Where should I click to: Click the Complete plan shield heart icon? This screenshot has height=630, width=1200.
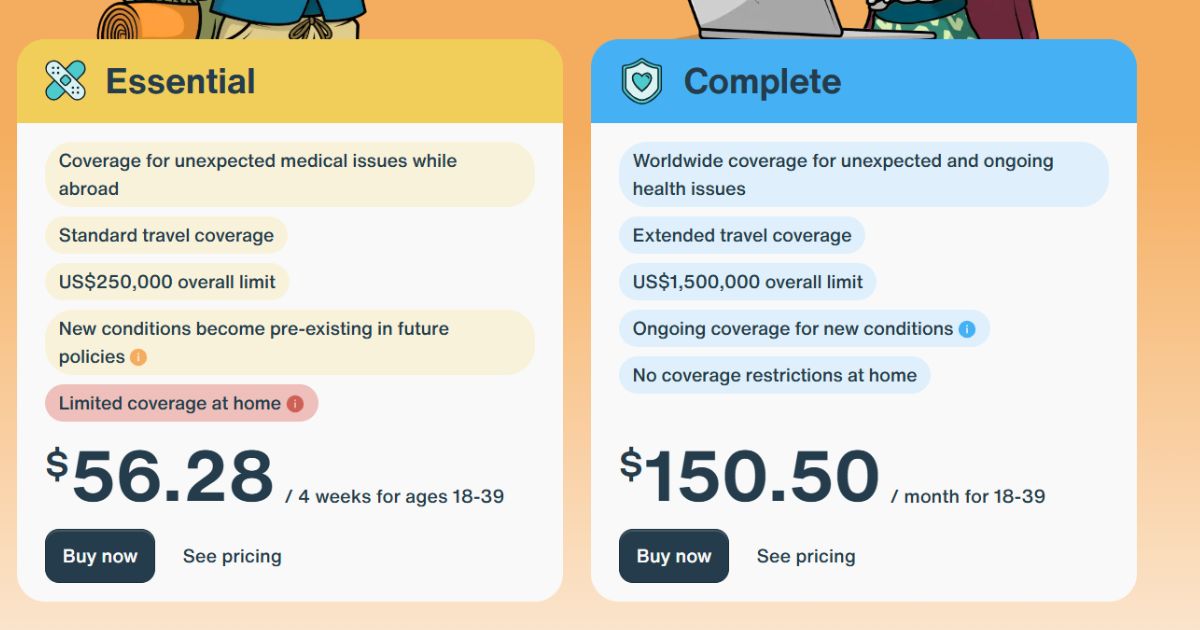pos(641,81)
